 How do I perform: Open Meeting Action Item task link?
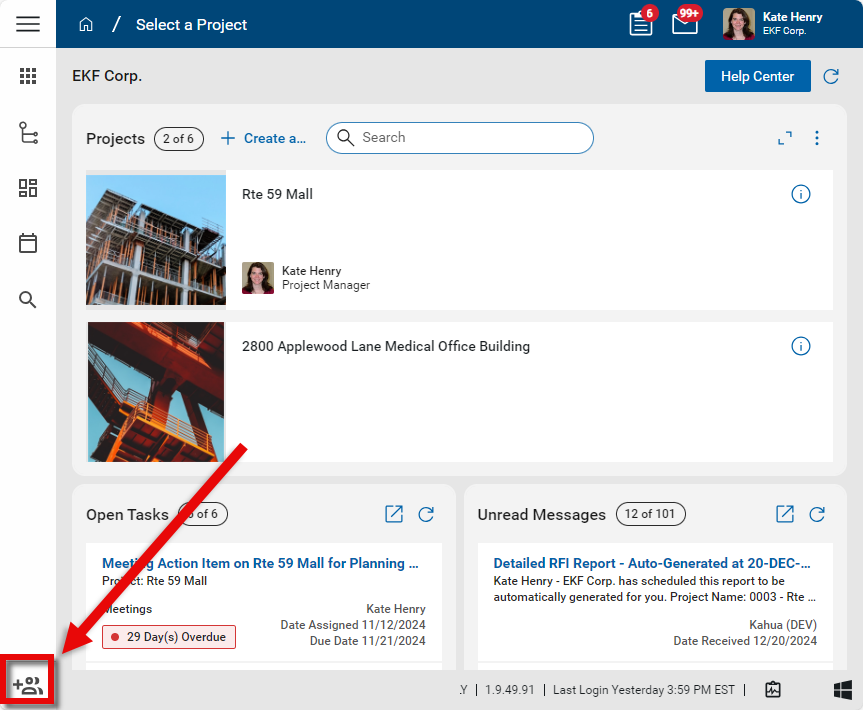pos(260,563)
